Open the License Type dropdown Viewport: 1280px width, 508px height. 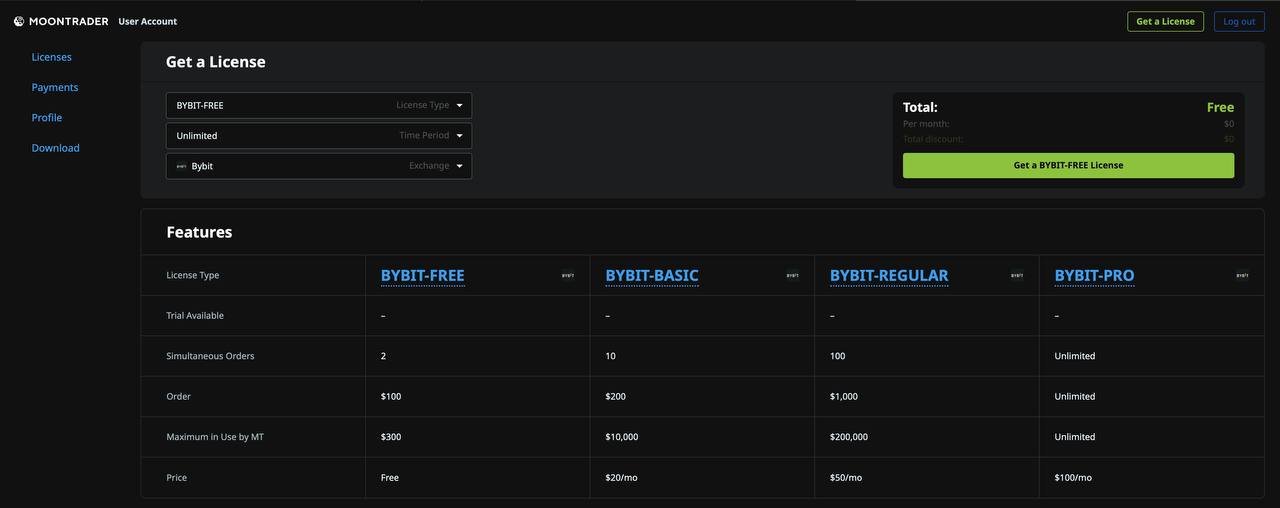(x=319, y=105)
